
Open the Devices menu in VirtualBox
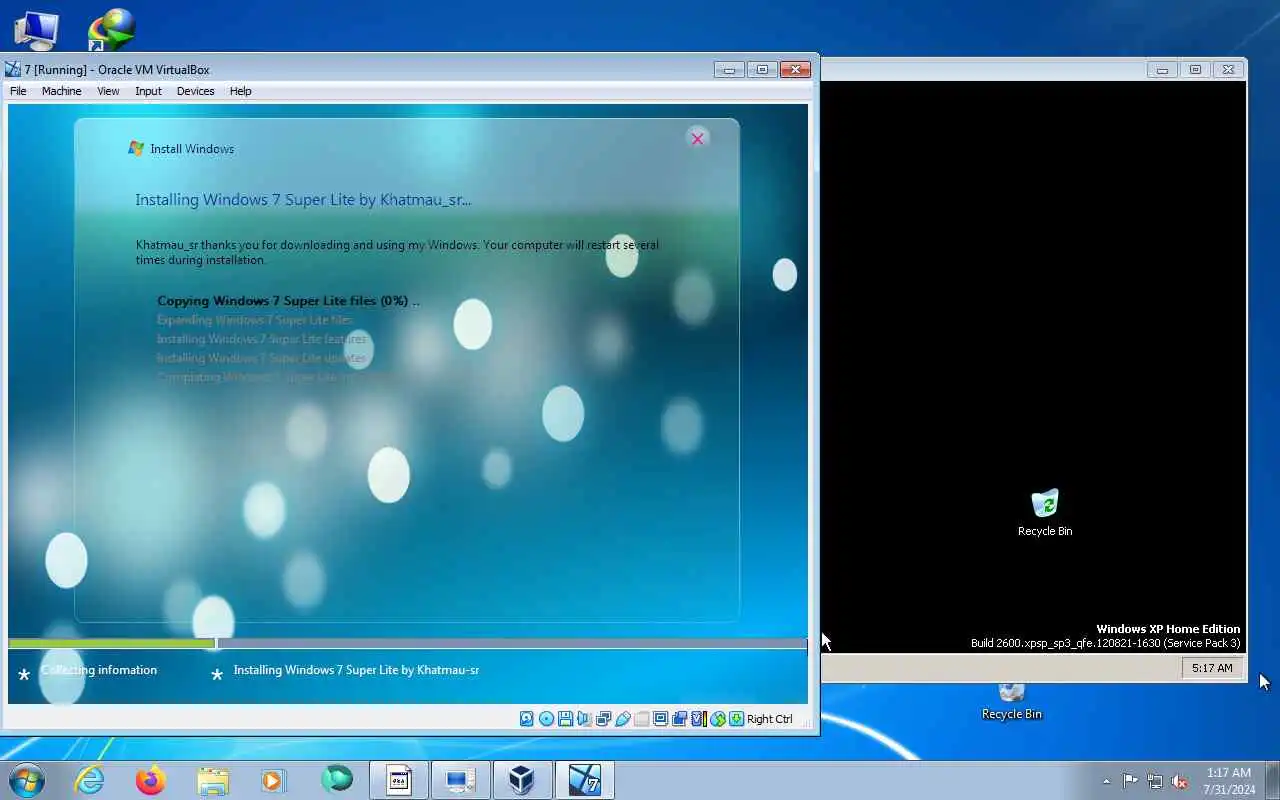tap(195, 91)
